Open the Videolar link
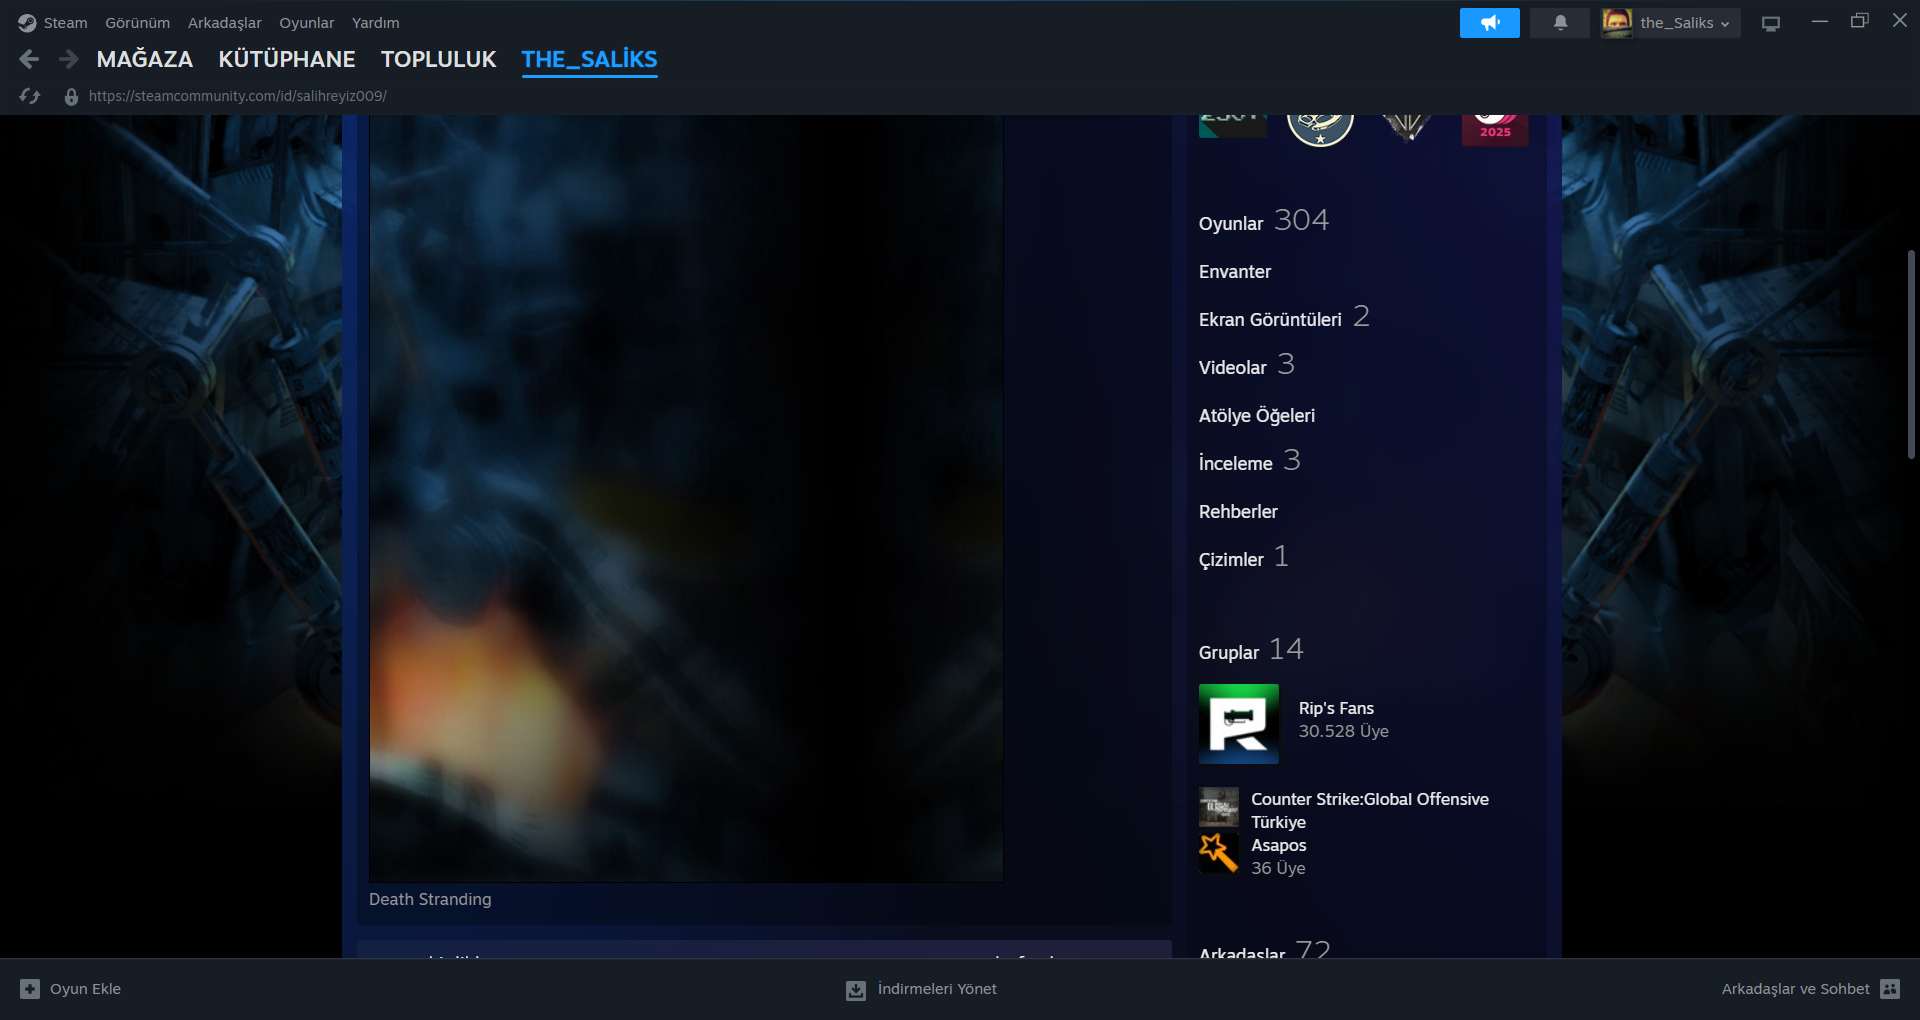Screen dimensions: 1920x1020 (1247, 366)
